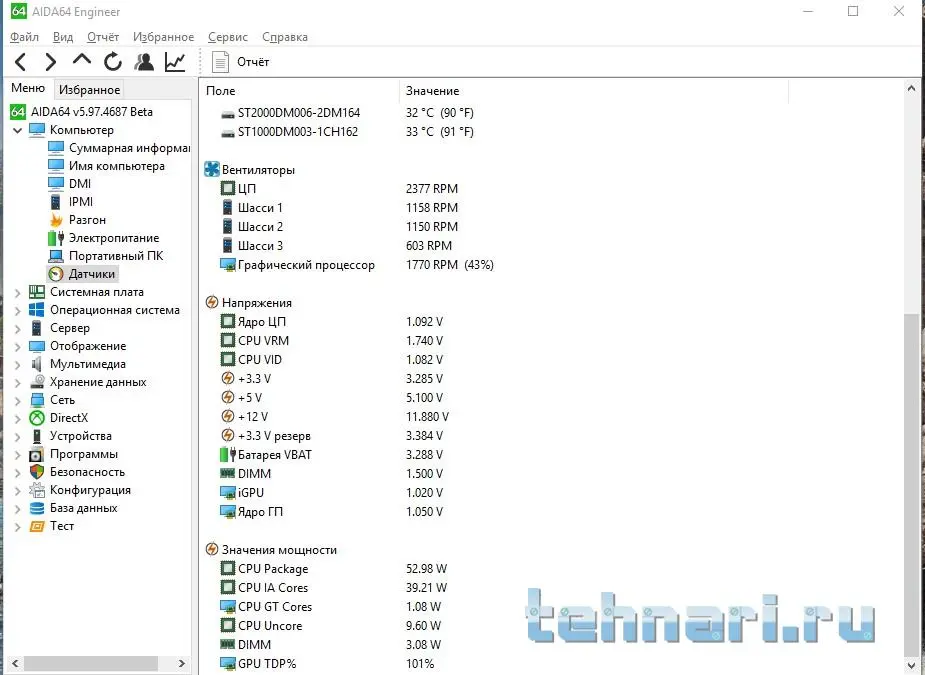The image size is (925, 675).
Task: Click the База данных database icon
Action: 37,508
